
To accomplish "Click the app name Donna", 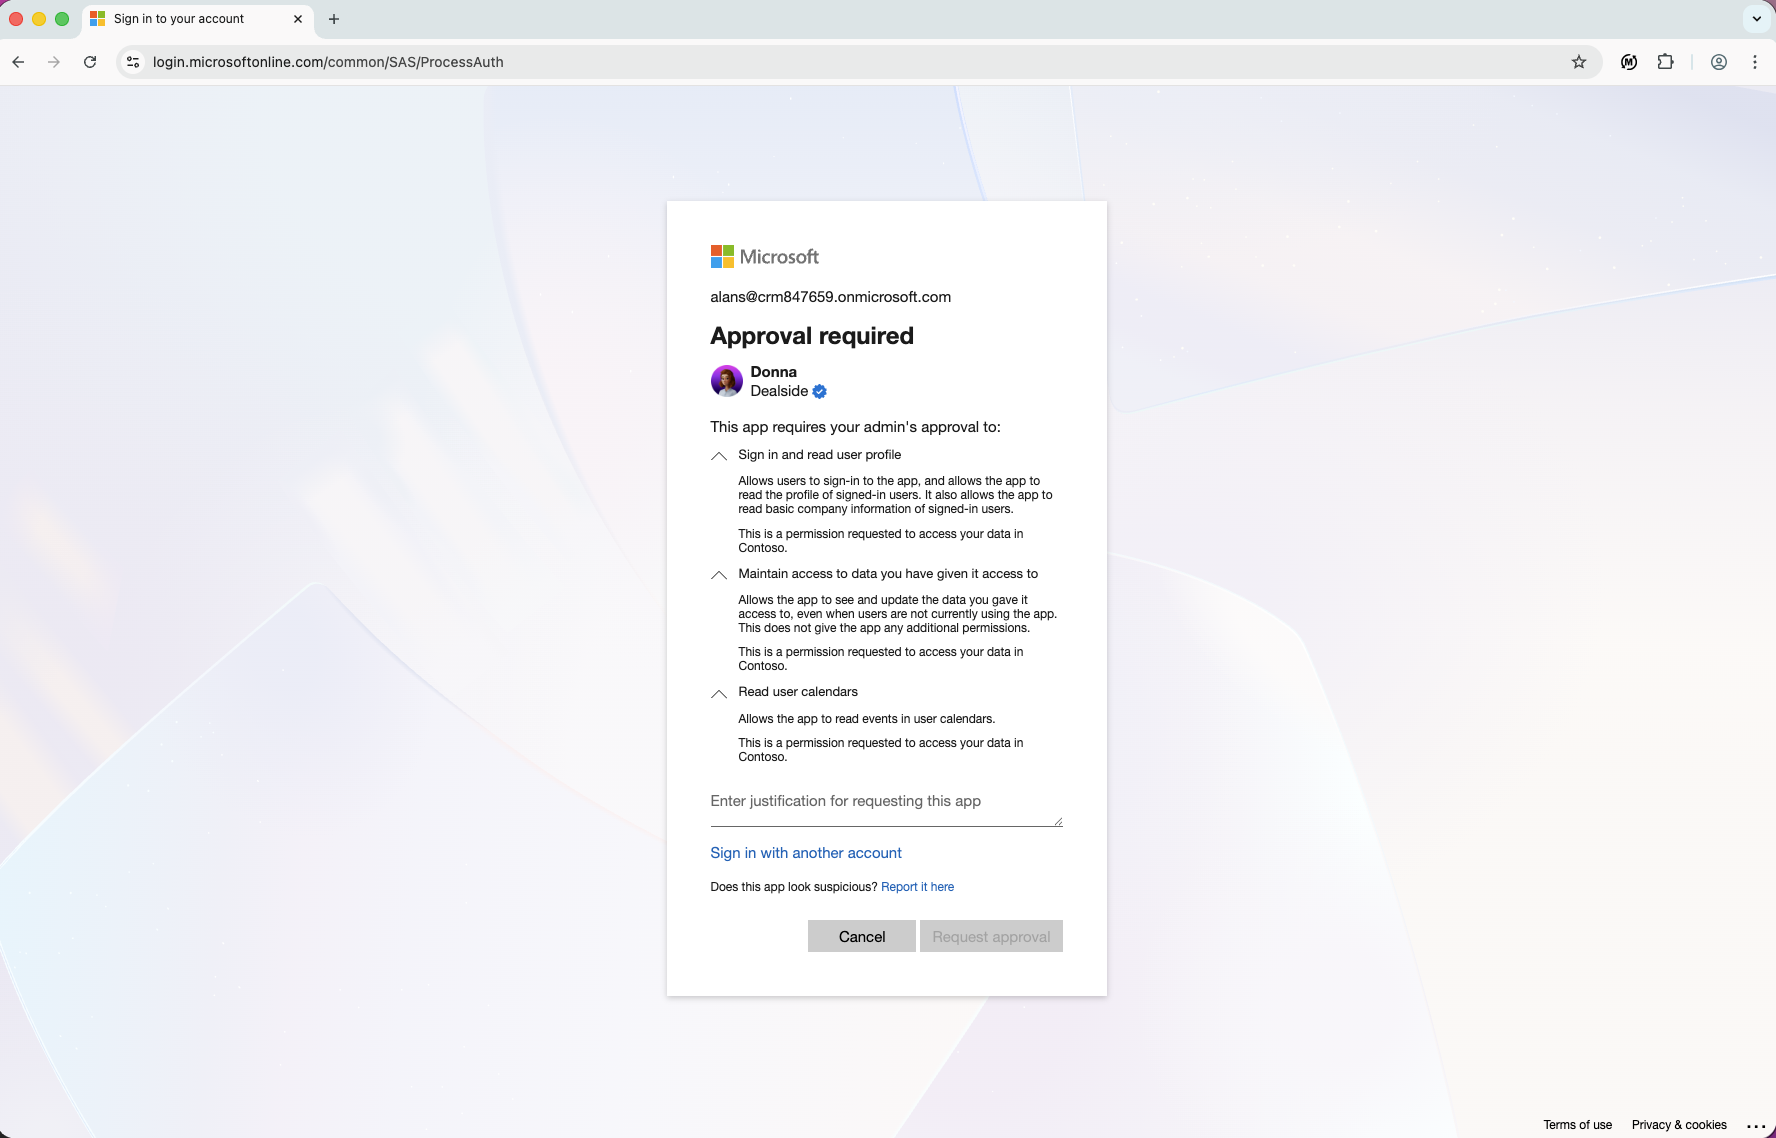I will click(x=774, y=372).
